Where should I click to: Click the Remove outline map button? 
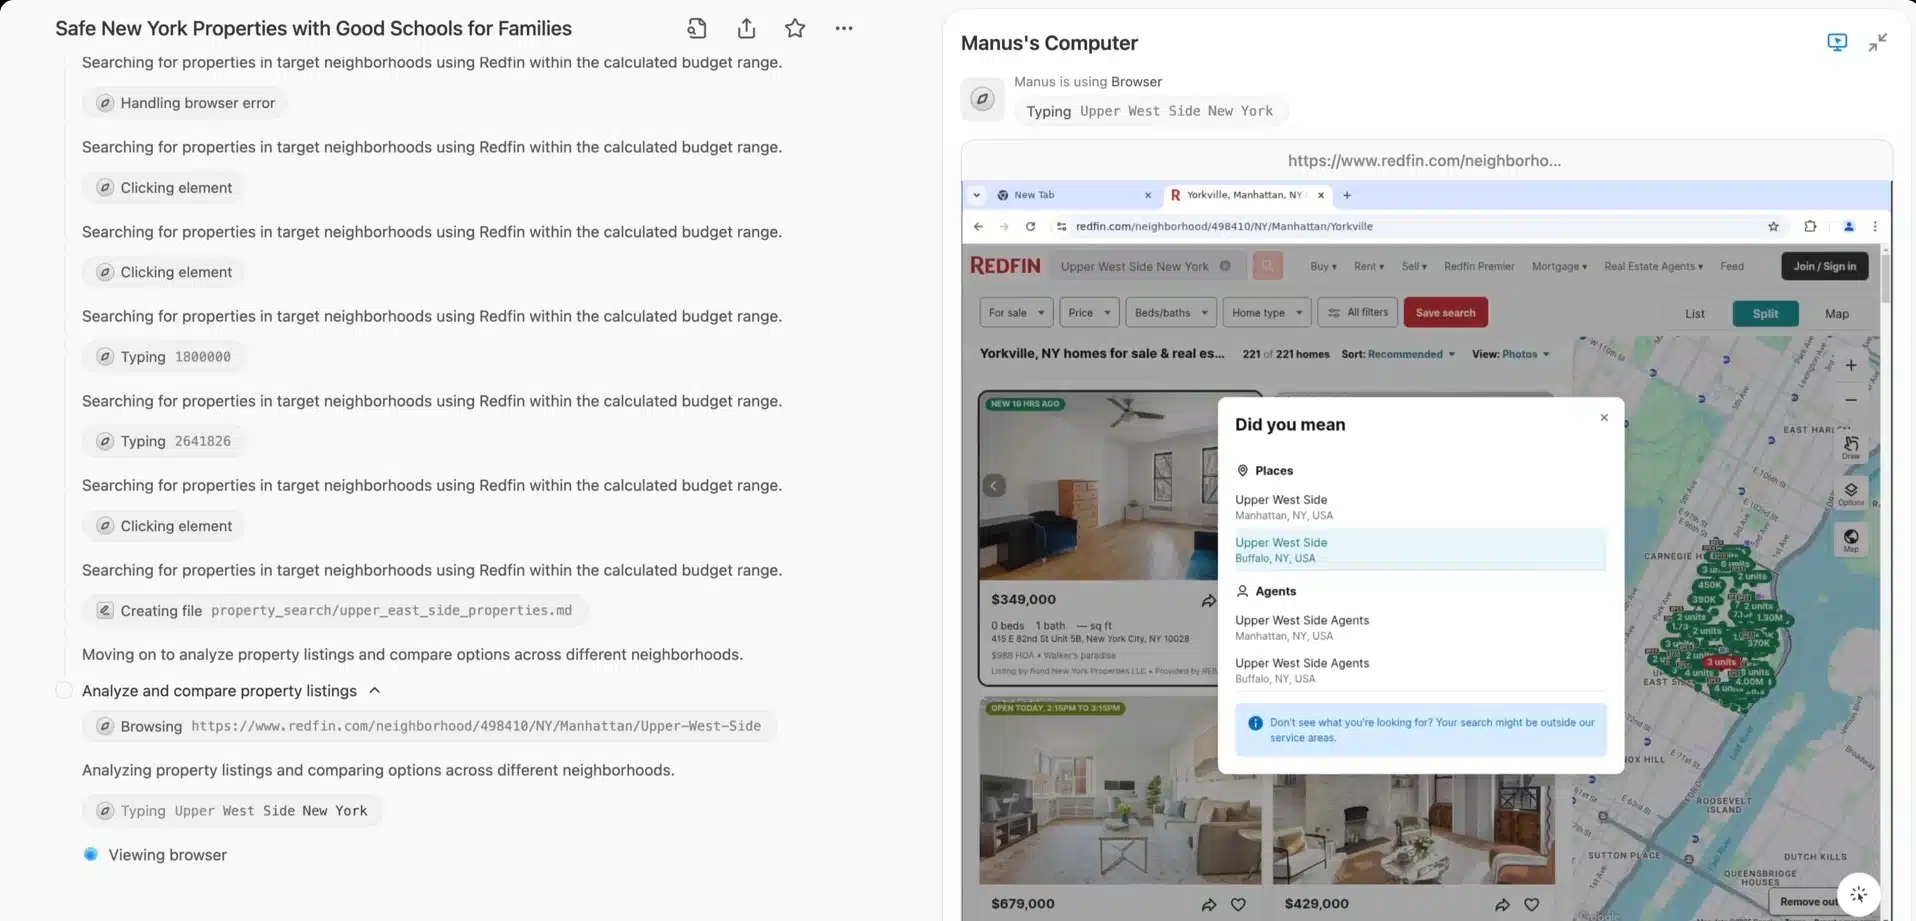point(1808,902)
